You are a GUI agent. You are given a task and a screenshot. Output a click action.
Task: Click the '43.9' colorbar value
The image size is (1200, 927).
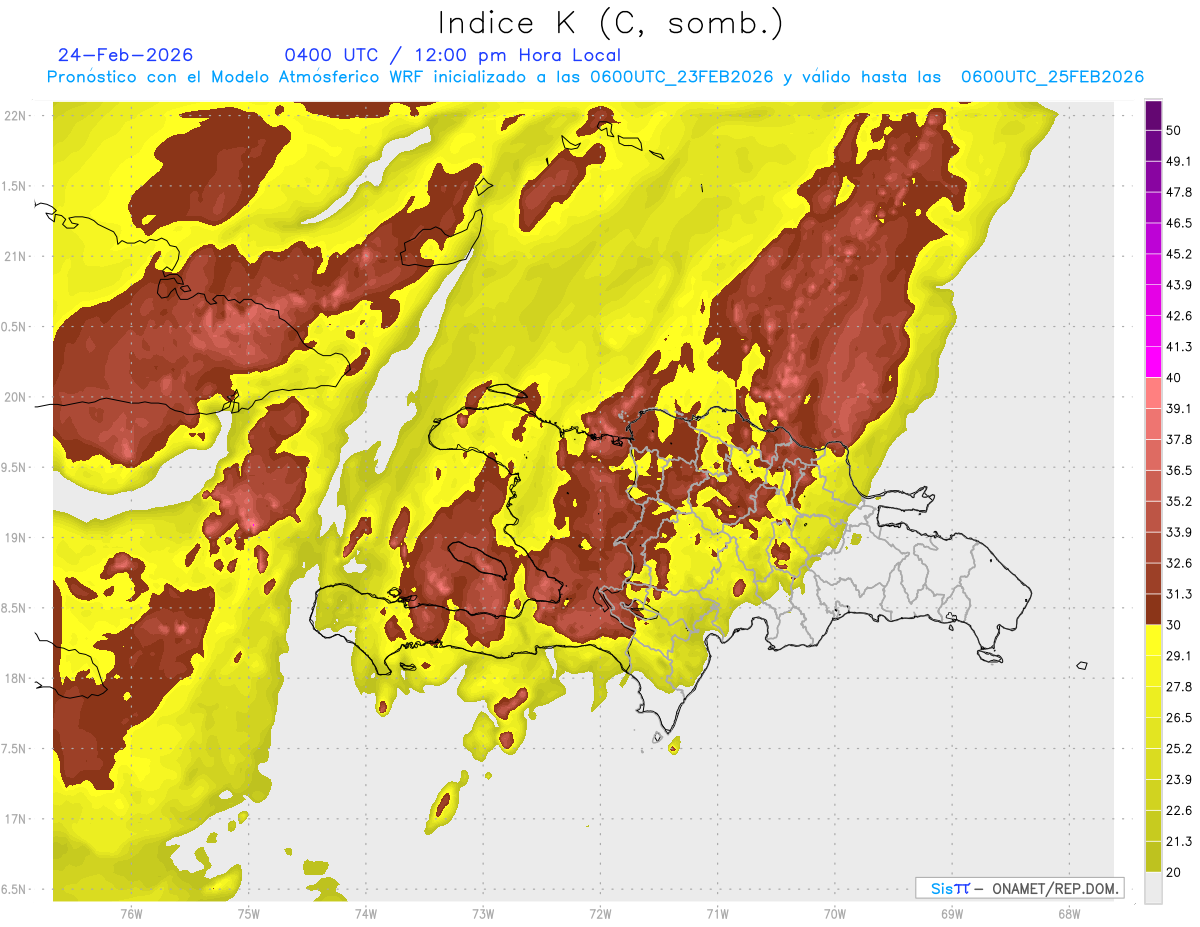coord(1179,285)
